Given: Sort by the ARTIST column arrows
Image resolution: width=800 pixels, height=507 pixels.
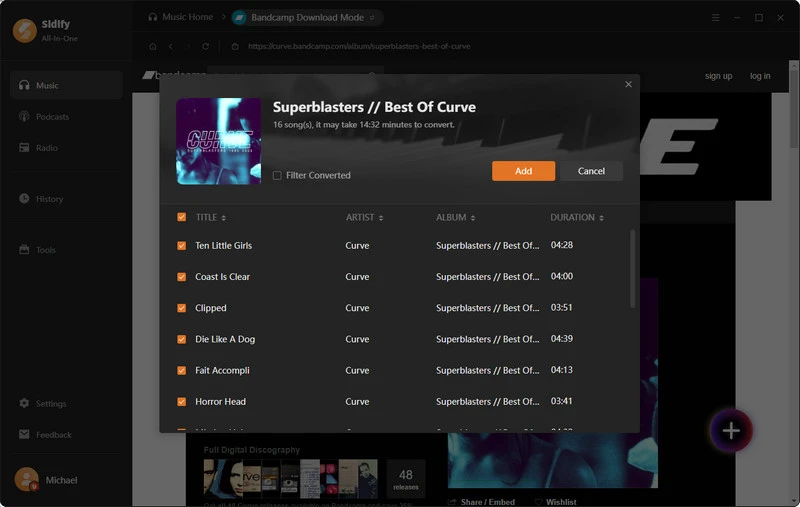Looking at the screenshot, I should tap(381, 218).
